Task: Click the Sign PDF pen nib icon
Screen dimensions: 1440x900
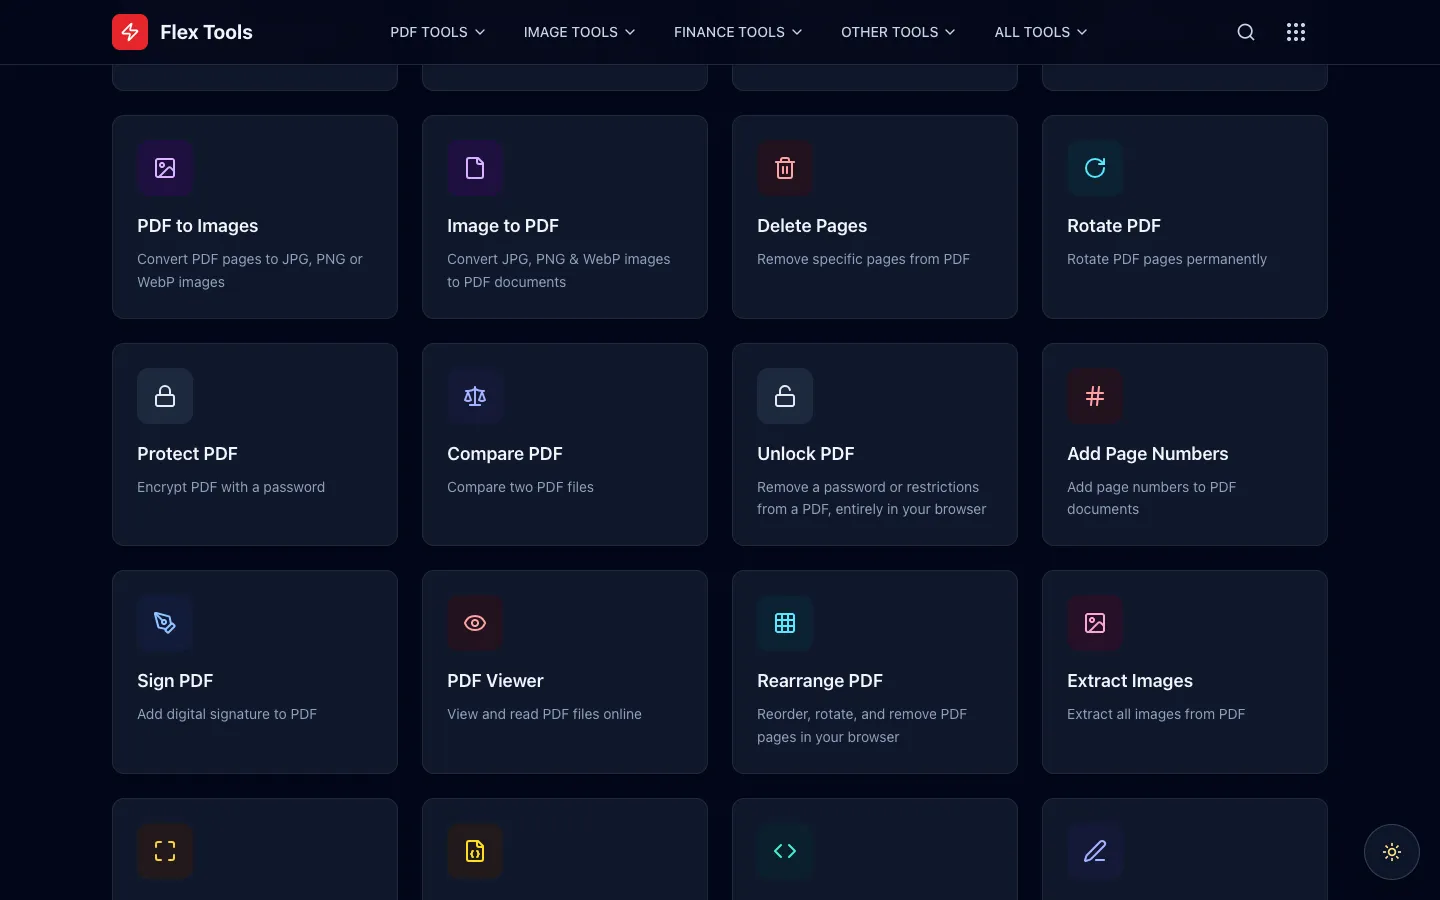Action: tap(165, 623)
